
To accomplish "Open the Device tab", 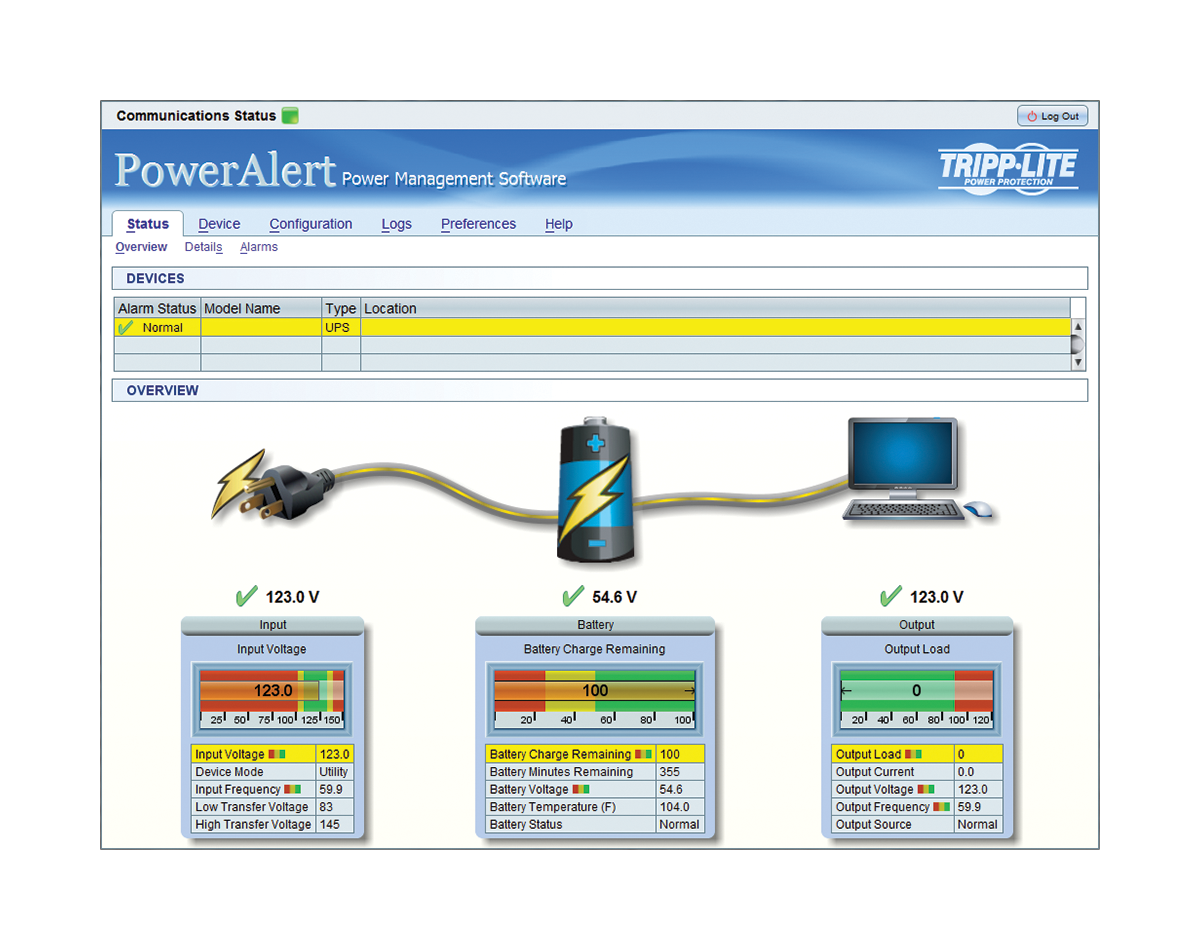I will (x=219, y=224).
